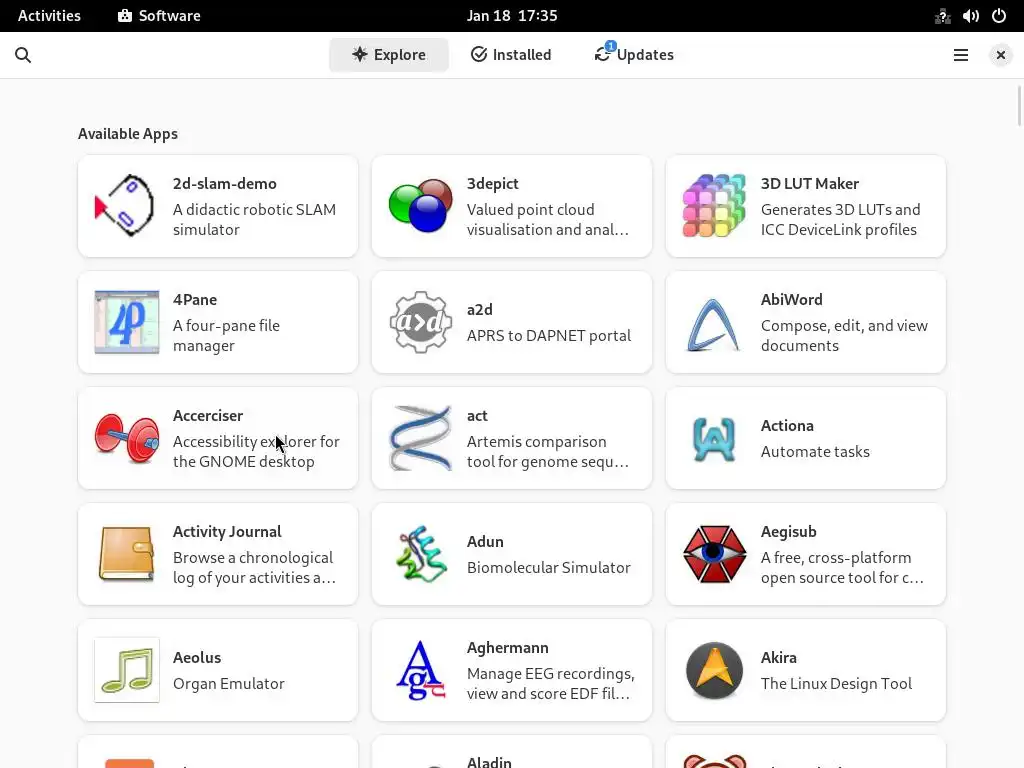The image size is (1024, 768).
Task: Open the Software app menu in top bar
Action: click(x=159, y=16)
